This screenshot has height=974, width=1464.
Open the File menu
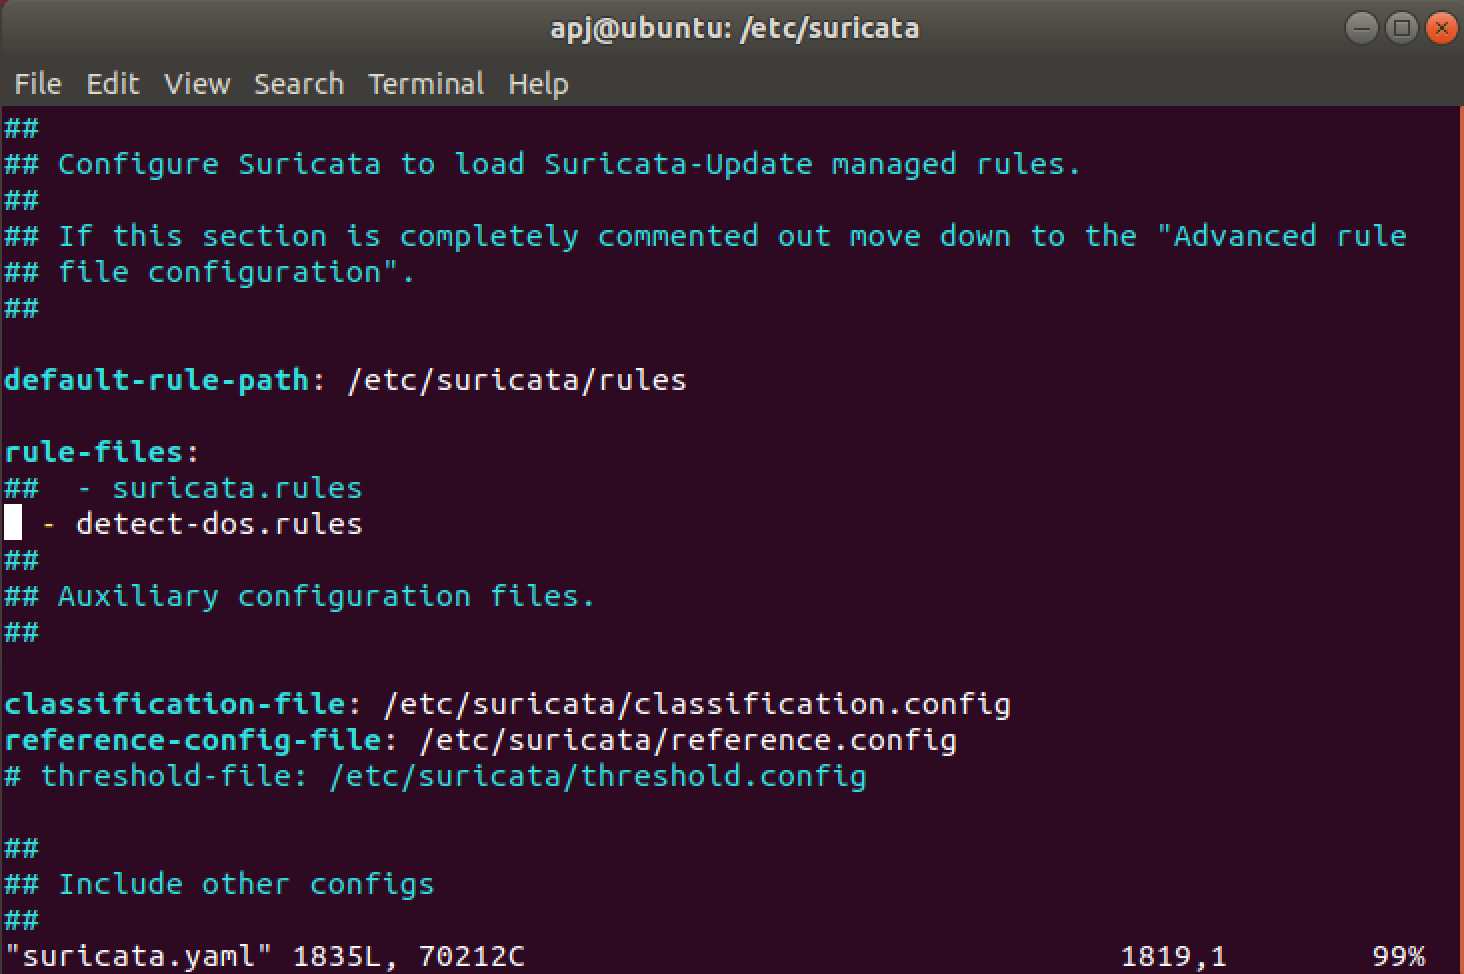coord(38,84)
